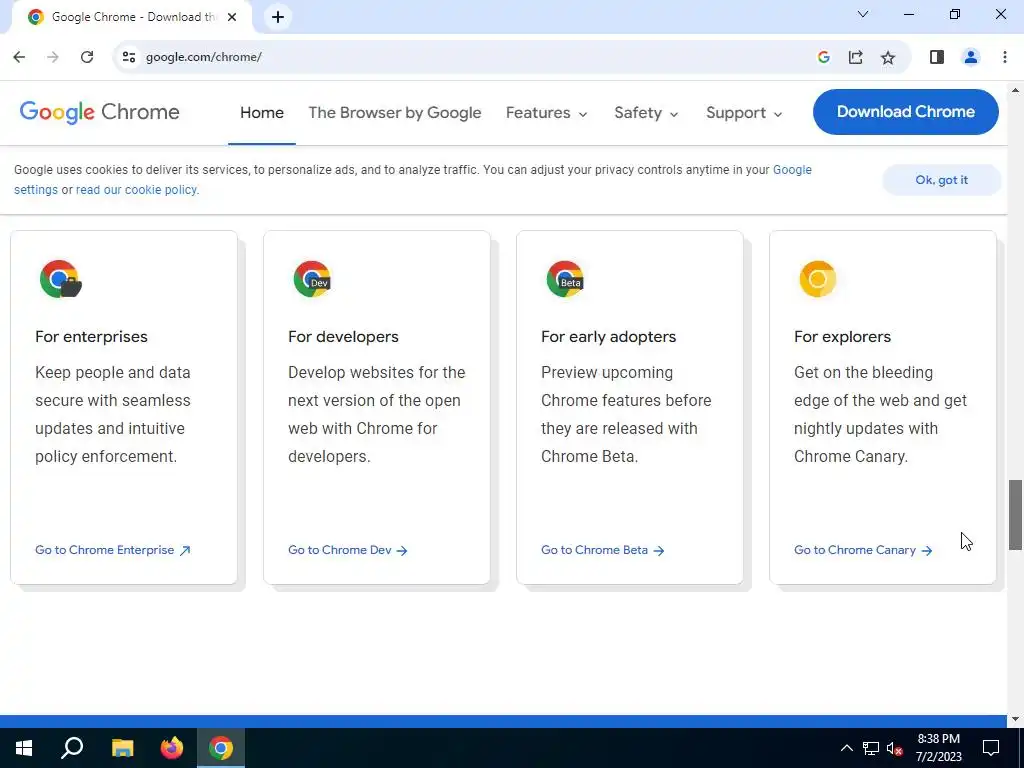Expand the Features dropdown menu
Viewport: 1024px width, 768px height.
[x=547, y=113]
